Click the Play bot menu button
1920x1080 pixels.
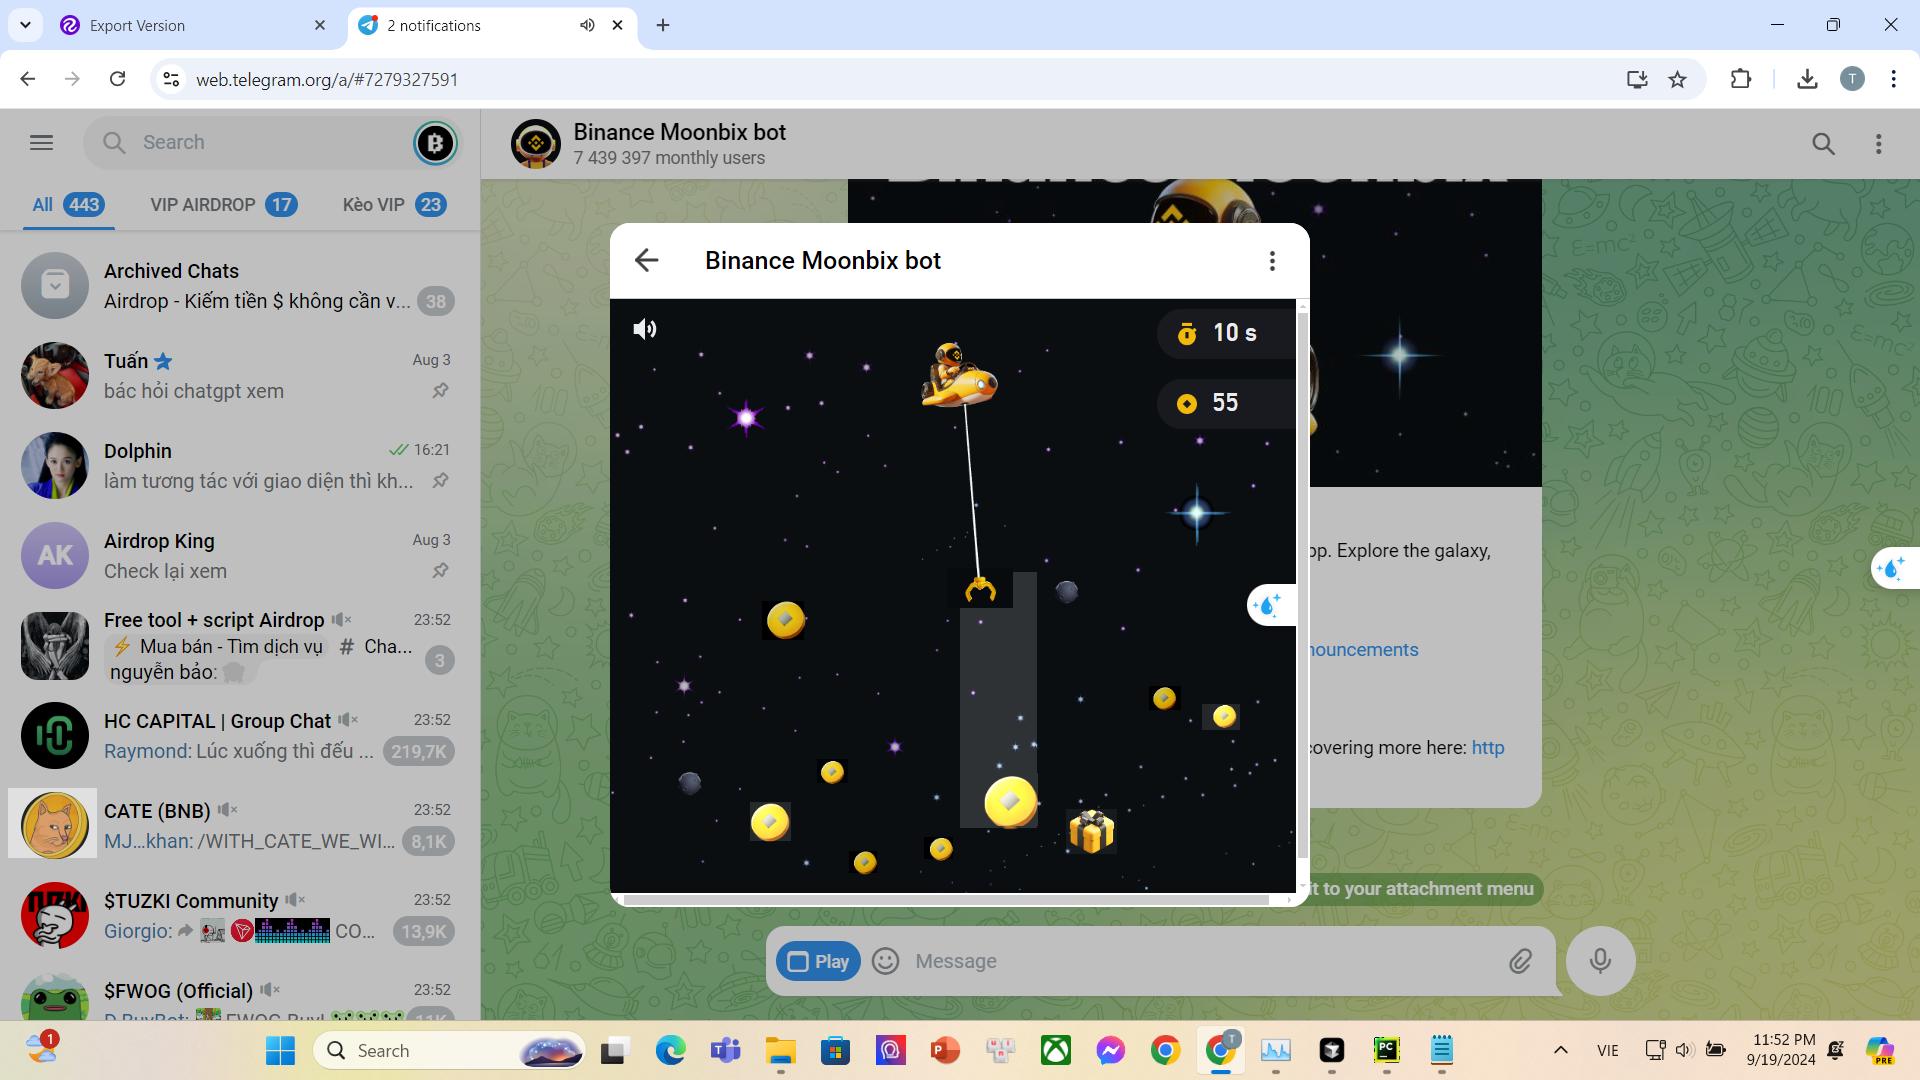(x=818, y=961)
